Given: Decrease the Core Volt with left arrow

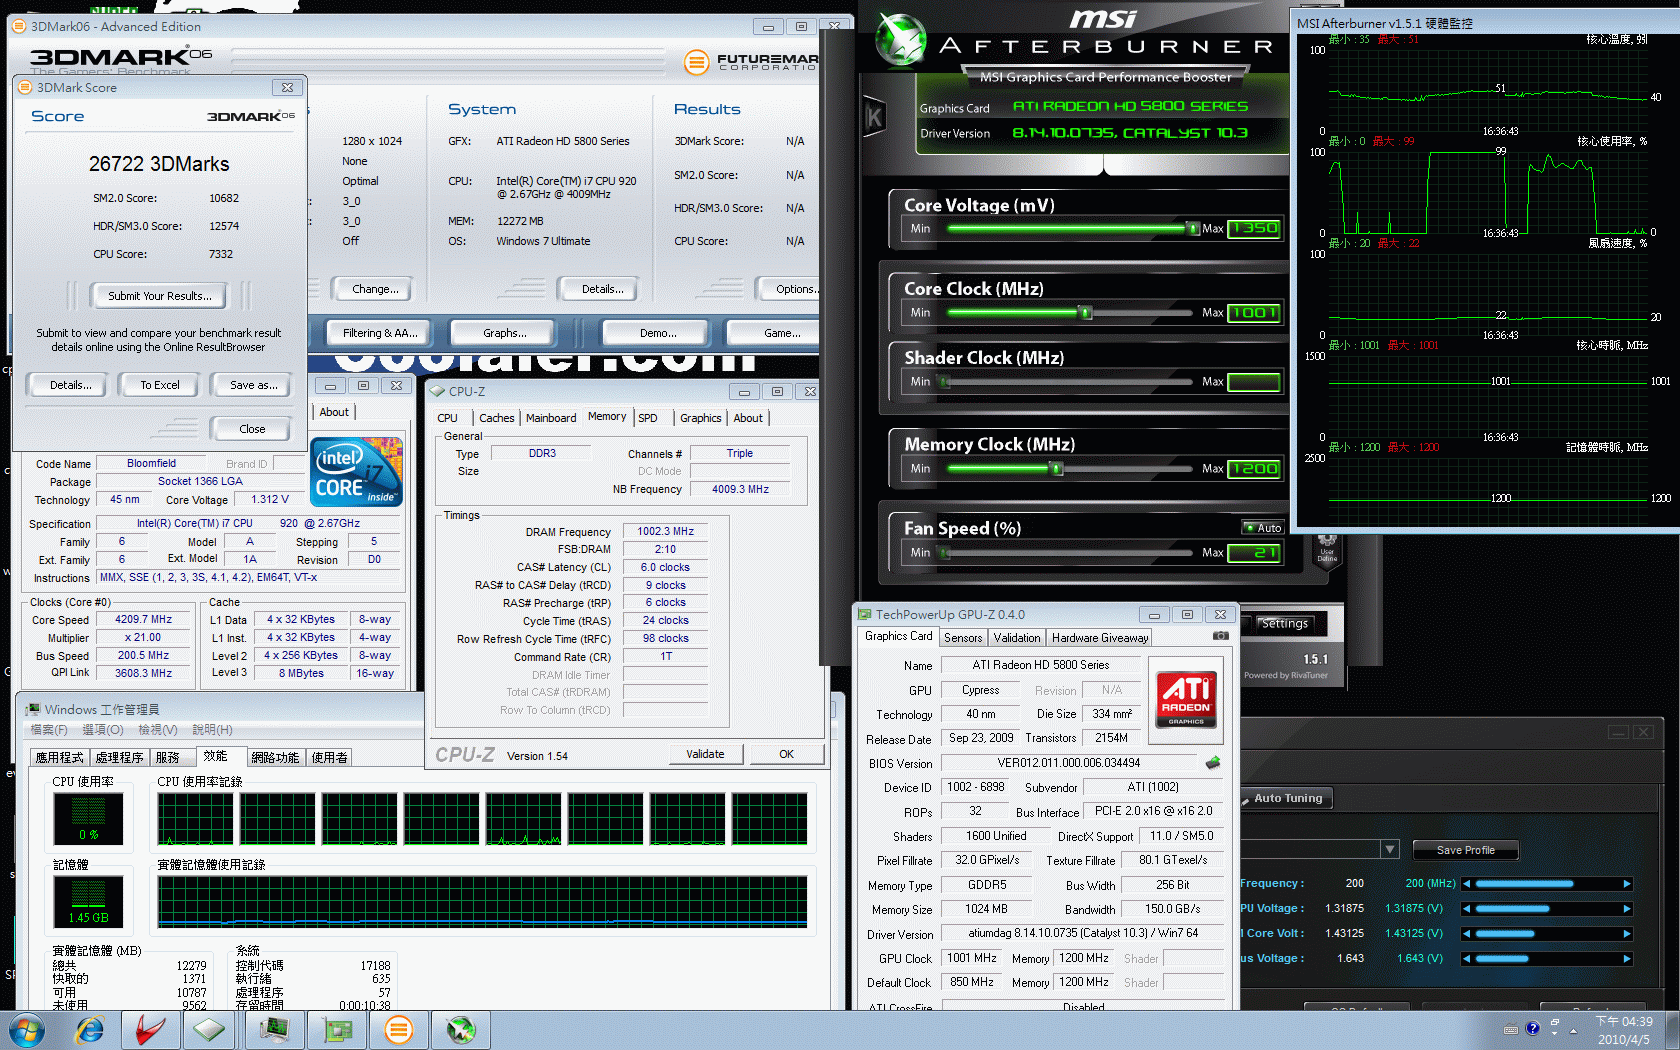Looking at the screenshot, I should [x=1466, y=934].
